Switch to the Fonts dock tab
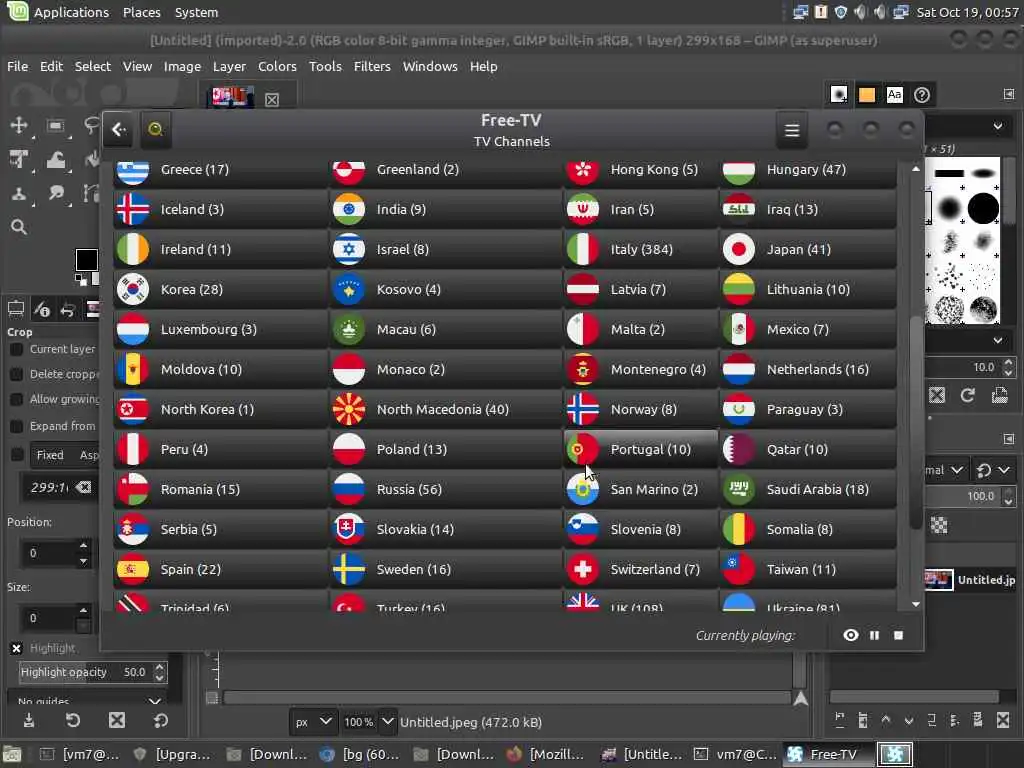 pyautogui.click(x=894, y=95)
